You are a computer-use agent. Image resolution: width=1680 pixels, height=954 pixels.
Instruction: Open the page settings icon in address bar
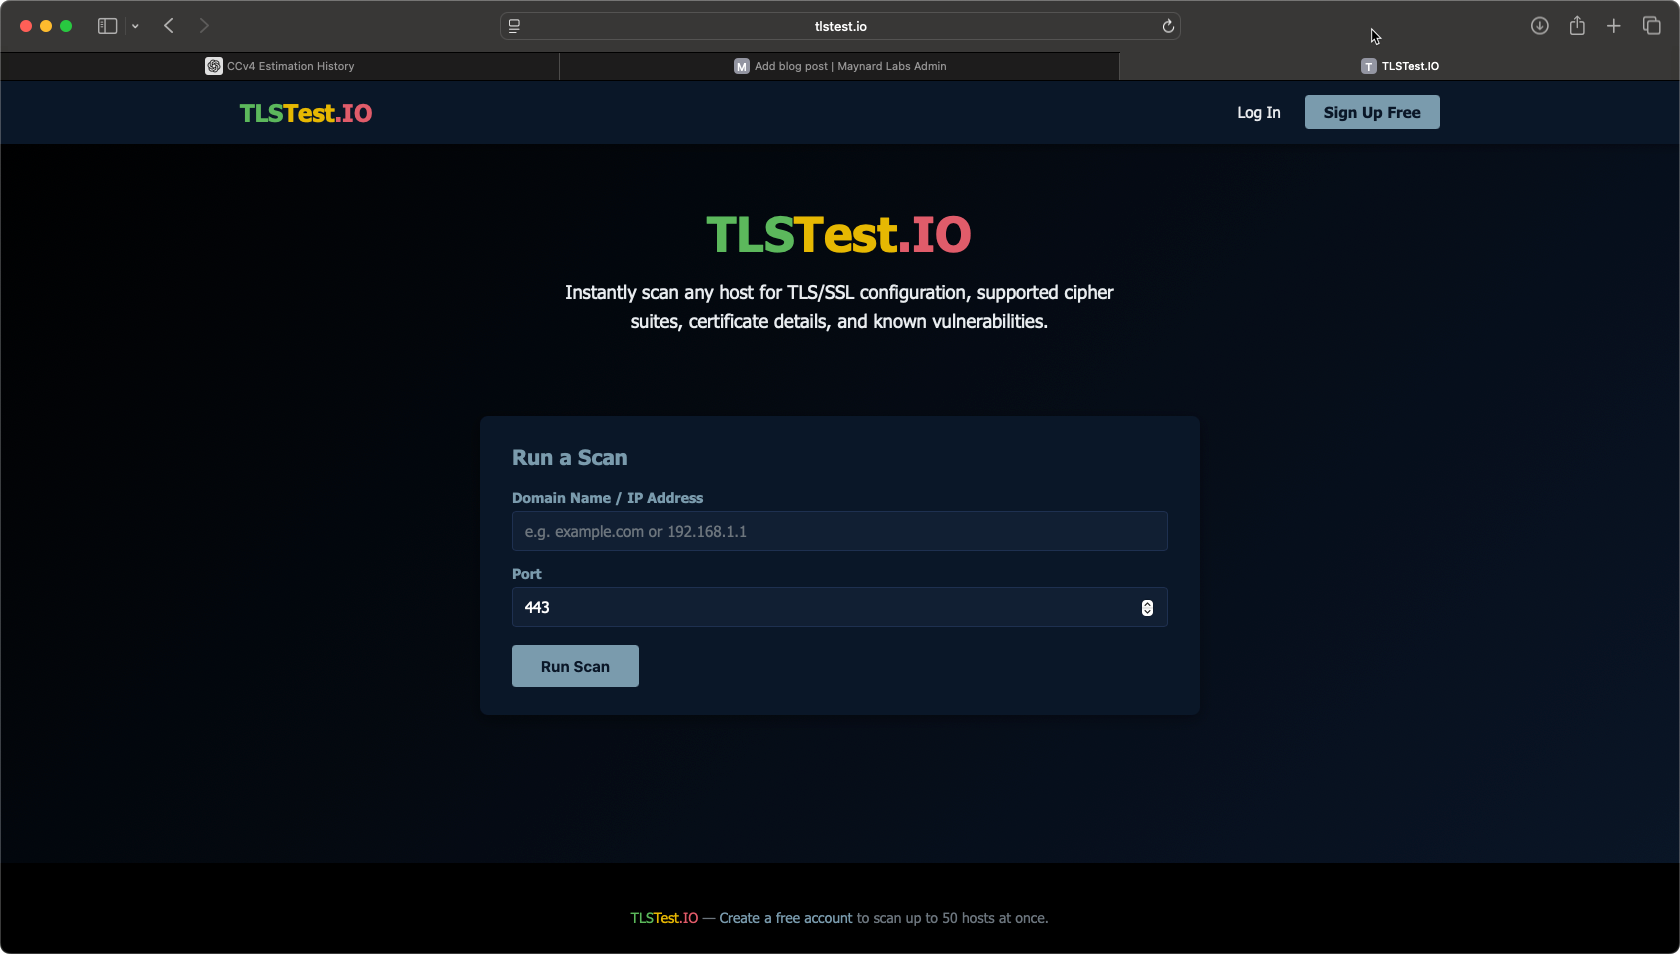click(x=514, y=26)
